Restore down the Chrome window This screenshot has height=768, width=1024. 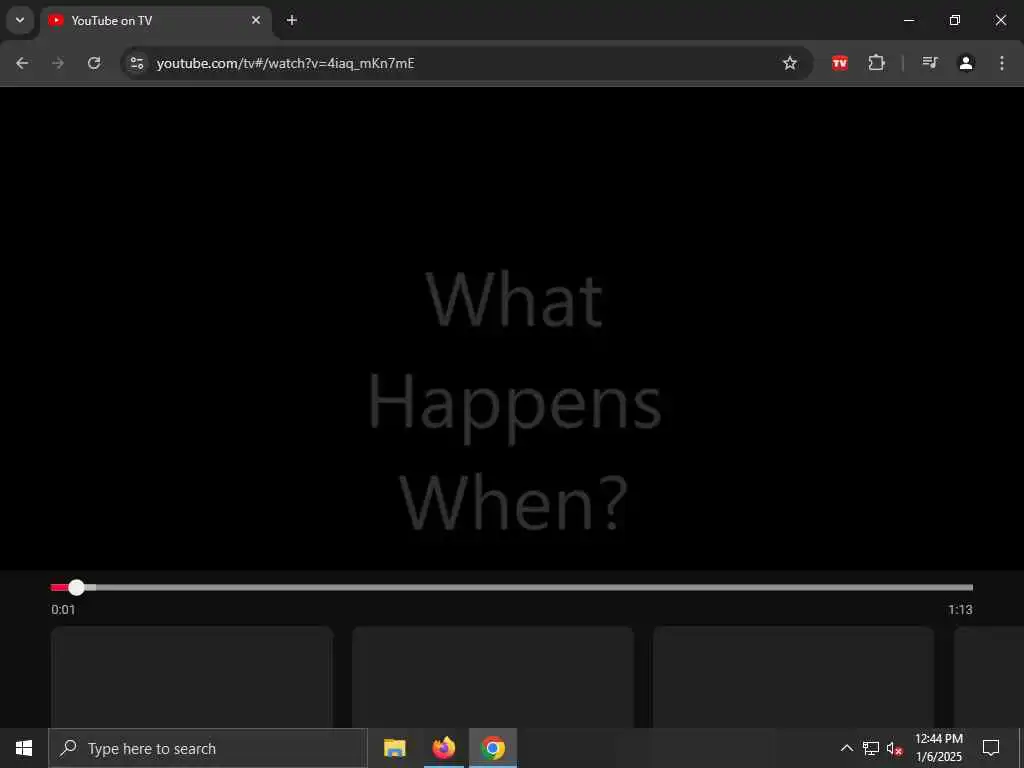(x=955, y=20)
